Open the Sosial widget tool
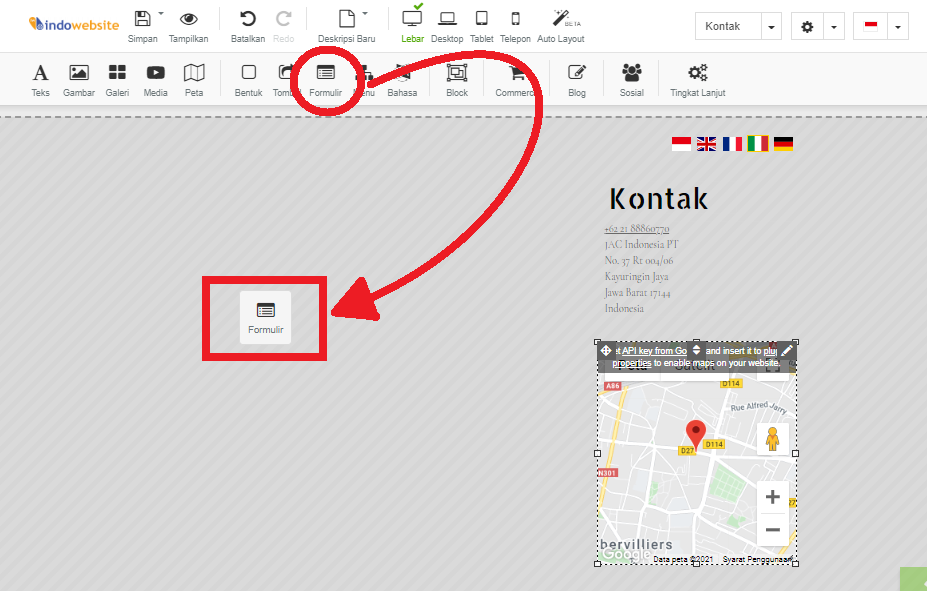The width and height of the screenshot is (927, 591). pos(630,78)
